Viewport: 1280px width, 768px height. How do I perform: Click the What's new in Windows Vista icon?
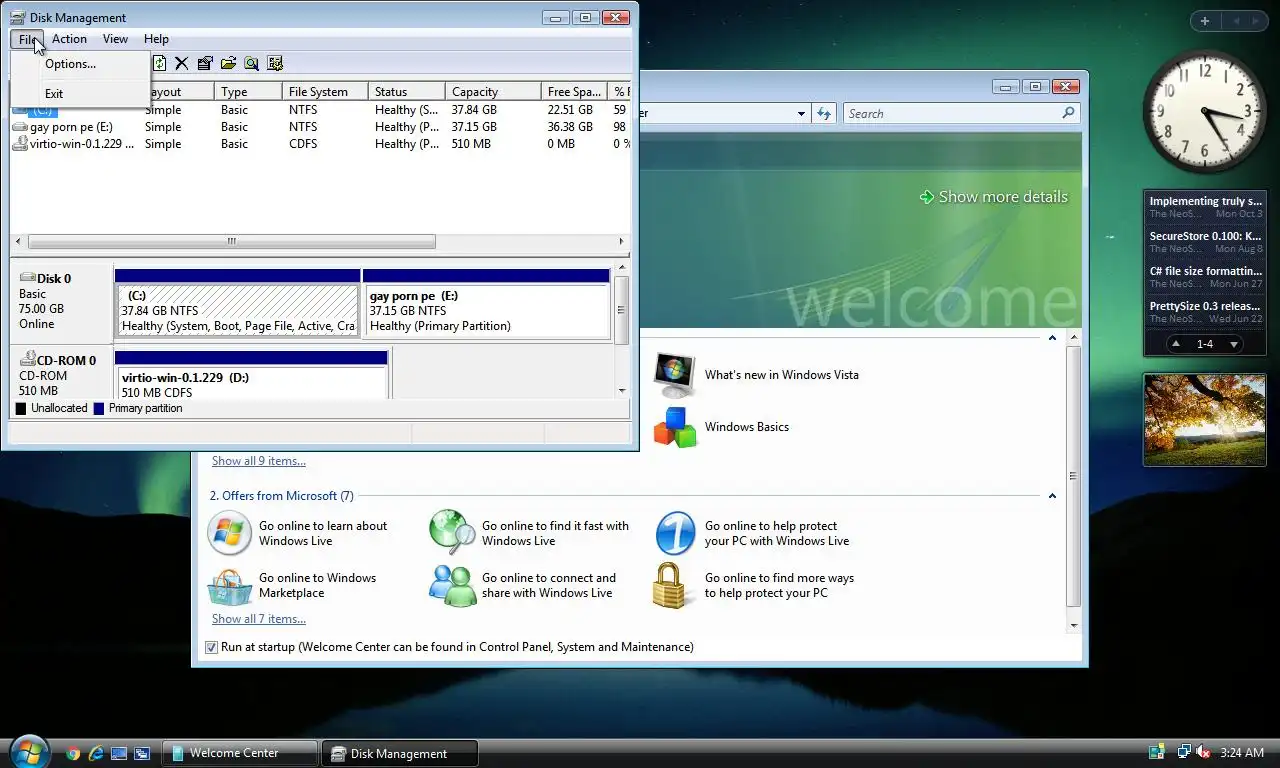(x=675, y=375)
